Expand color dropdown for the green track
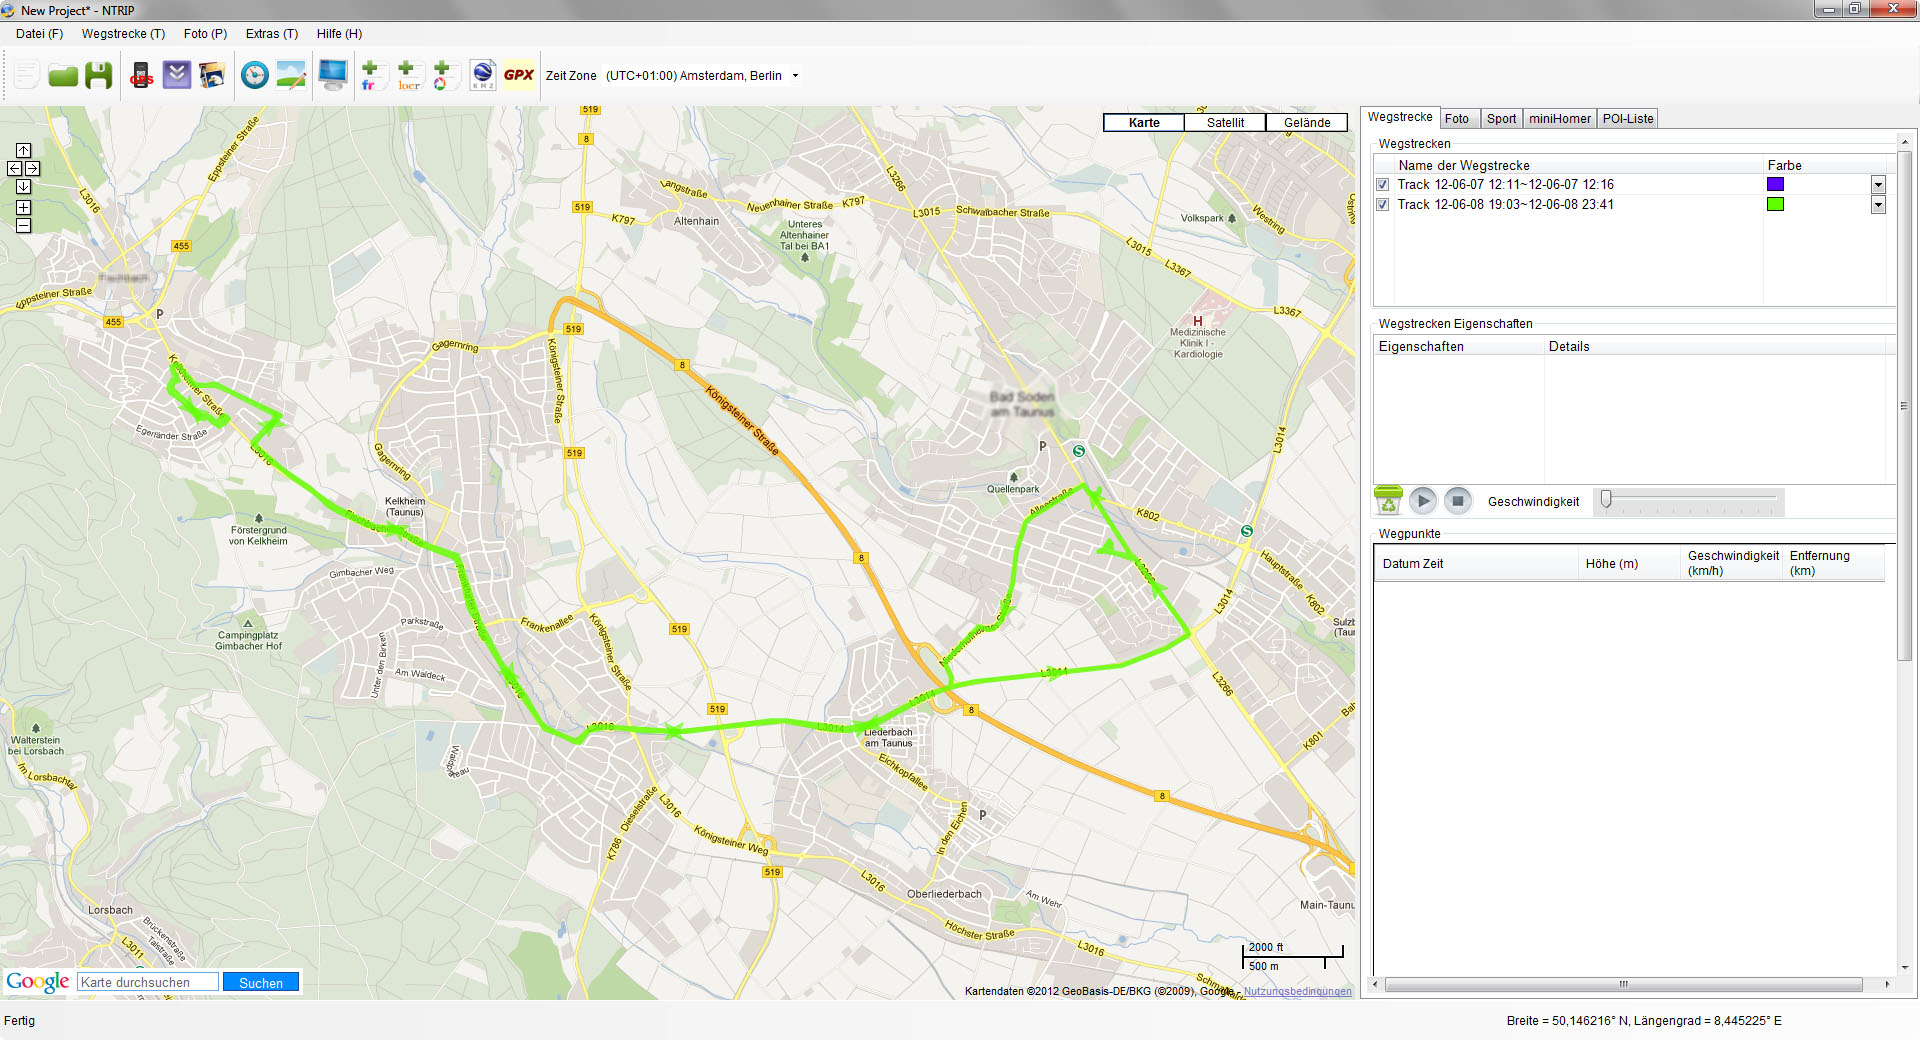1920x1040 pixels. click(x=1878, y=205)
